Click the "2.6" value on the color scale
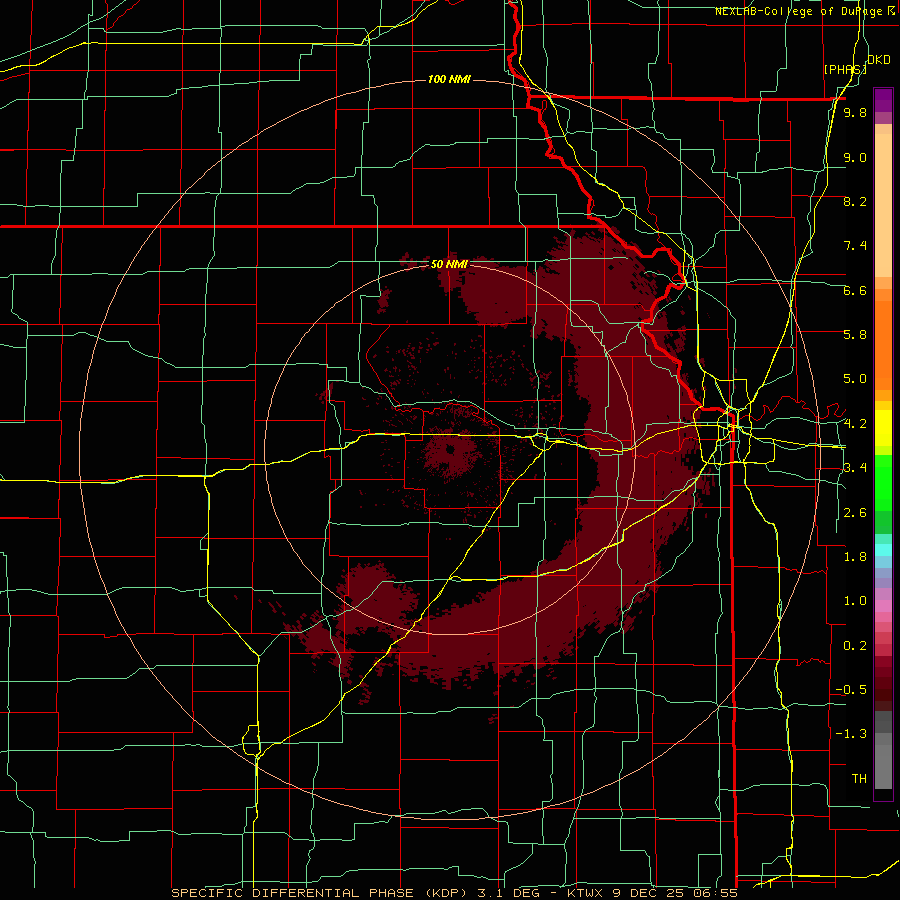 pyautogui.click(x=855, y=513)
